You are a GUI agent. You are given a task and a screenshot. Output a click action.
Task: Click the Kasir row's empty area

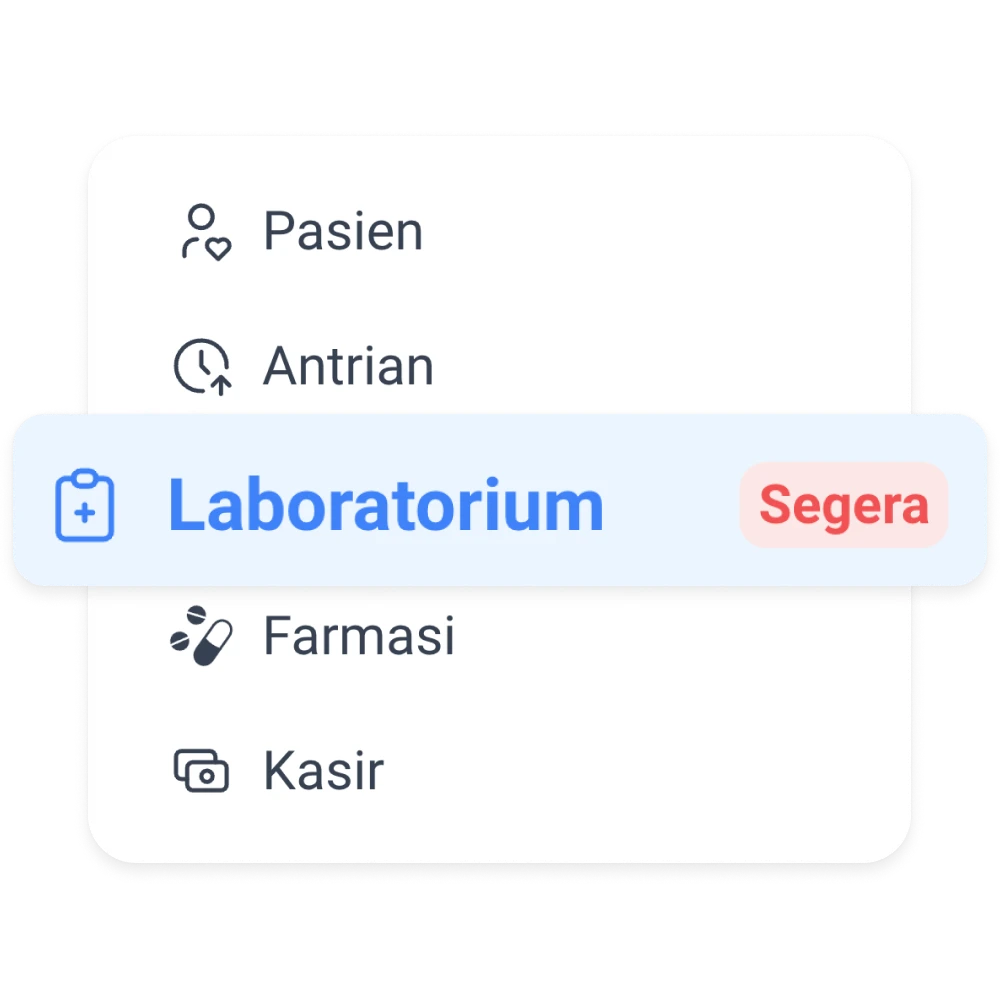point(644,770)
